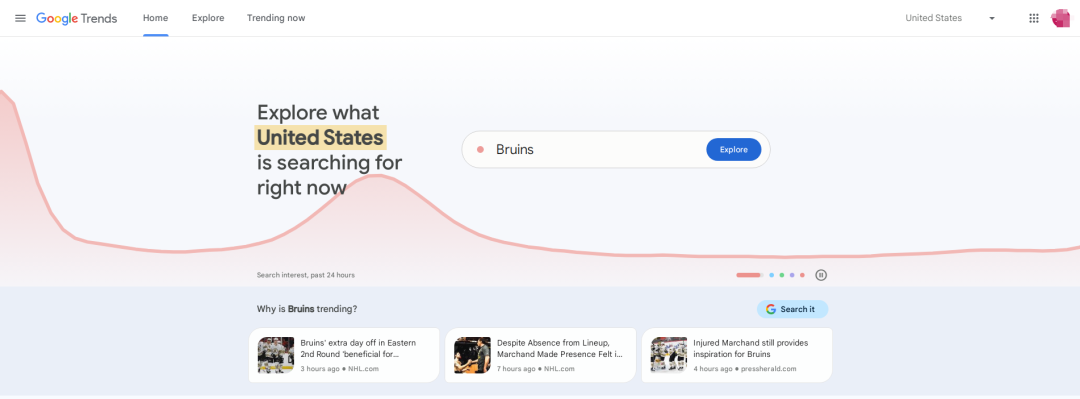Select the purple carousel dot
Screen dimensions: 1080x399
(x=792, y=275)
